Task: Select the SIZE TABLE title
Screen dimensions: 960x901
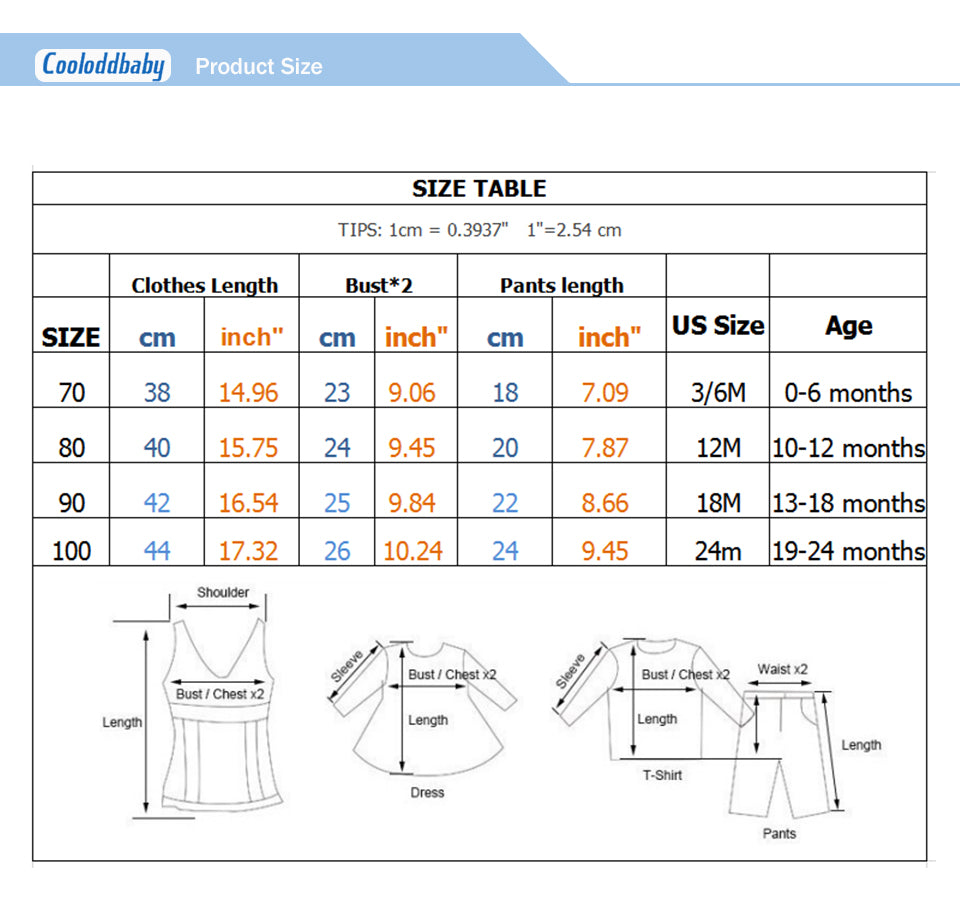Action: click(479, 189)
